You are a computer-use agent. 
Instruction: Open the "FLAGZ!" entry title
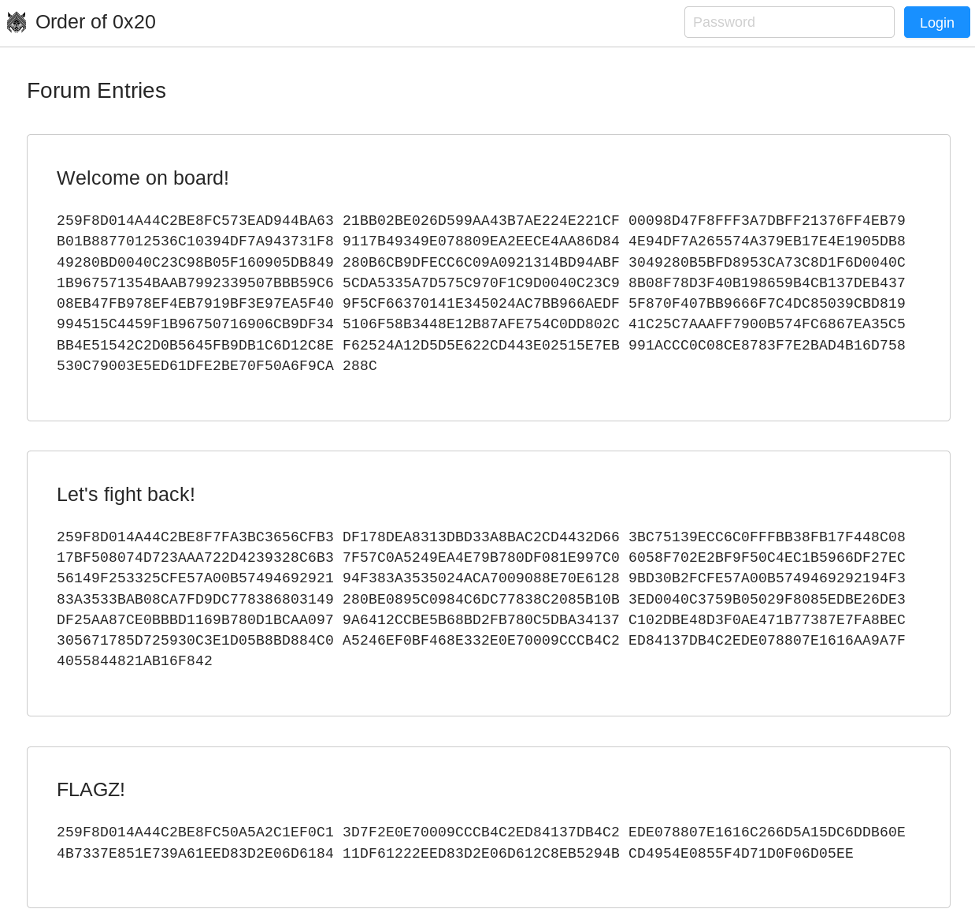(x=90, y=789)
